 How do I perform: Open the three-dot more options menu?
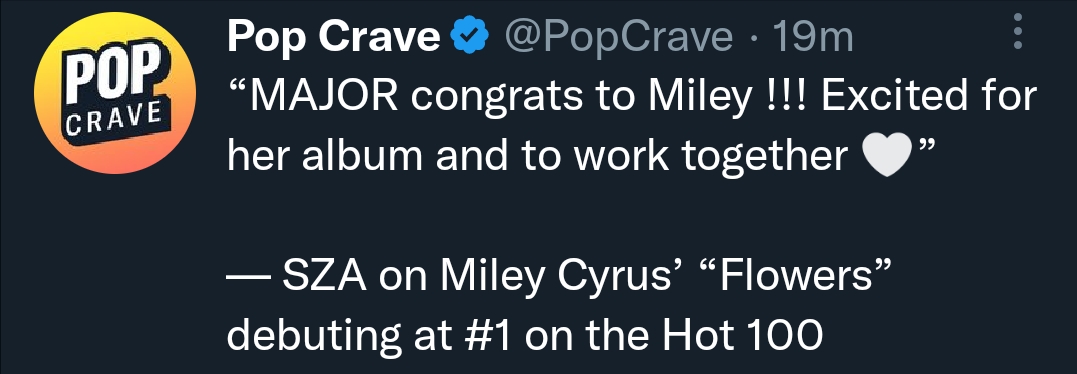[x=1018, y=32]
